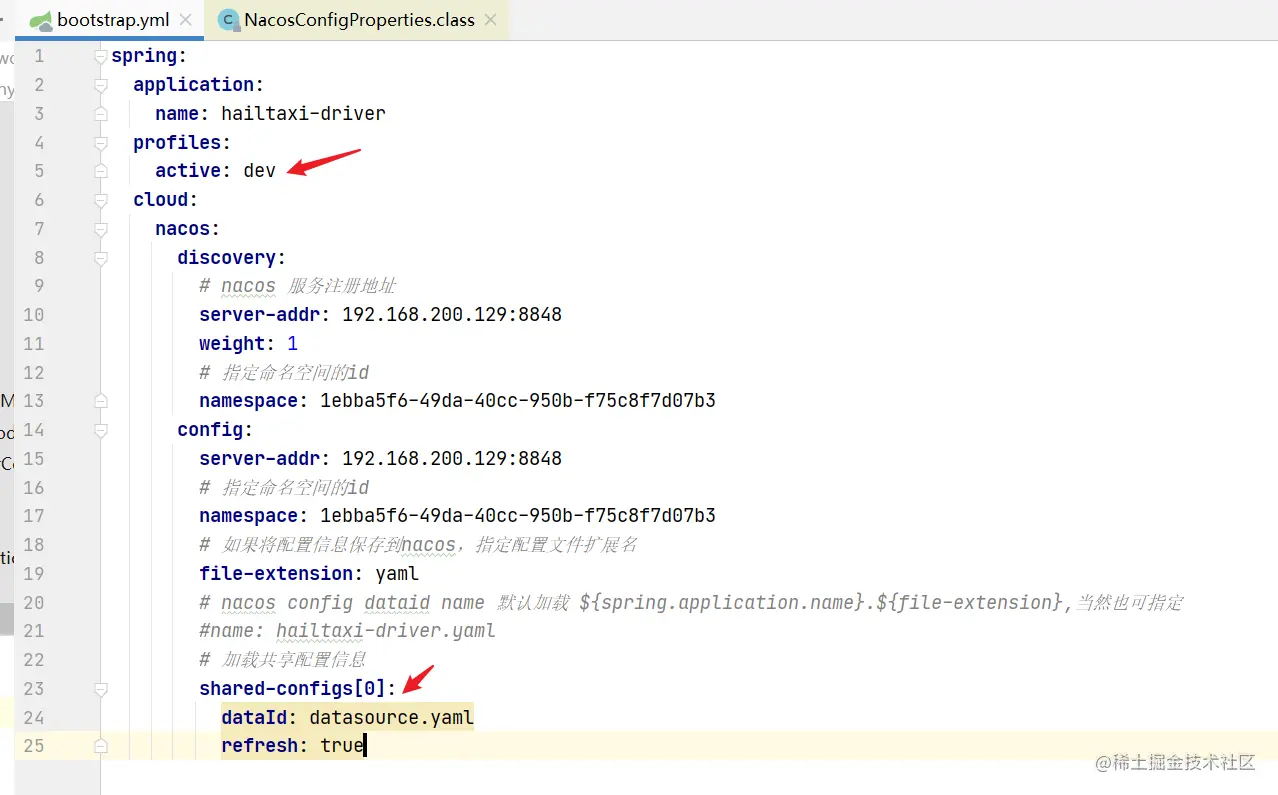This screenshot has height=795, width=1278.
Task: Click the fold end marker on line 3
Action: 100,114
